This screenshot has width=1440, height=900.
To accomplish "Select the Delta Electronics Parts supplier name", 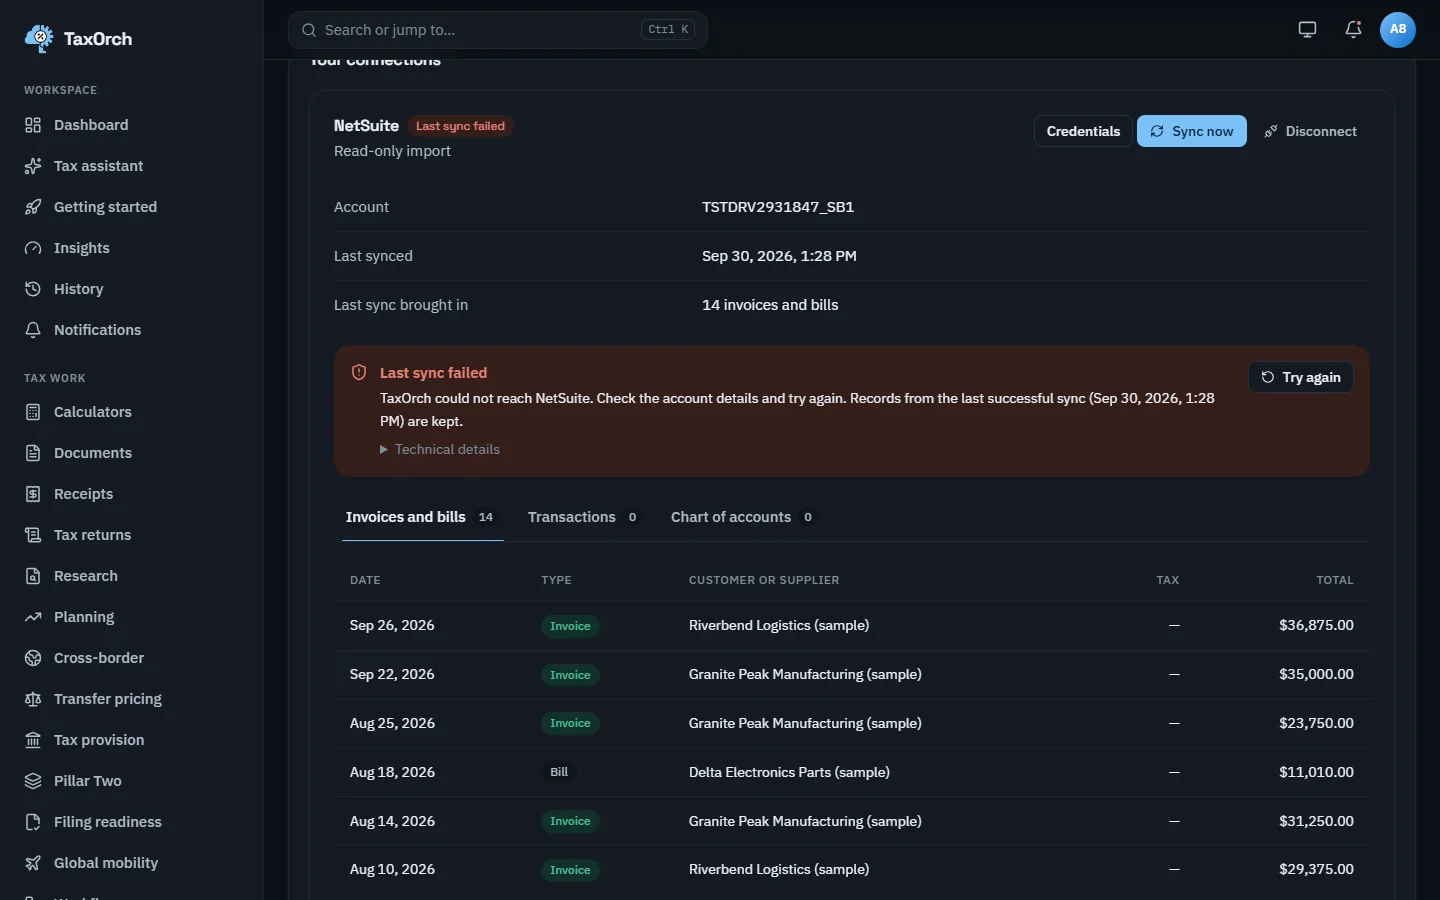I will tap(789, 772).
